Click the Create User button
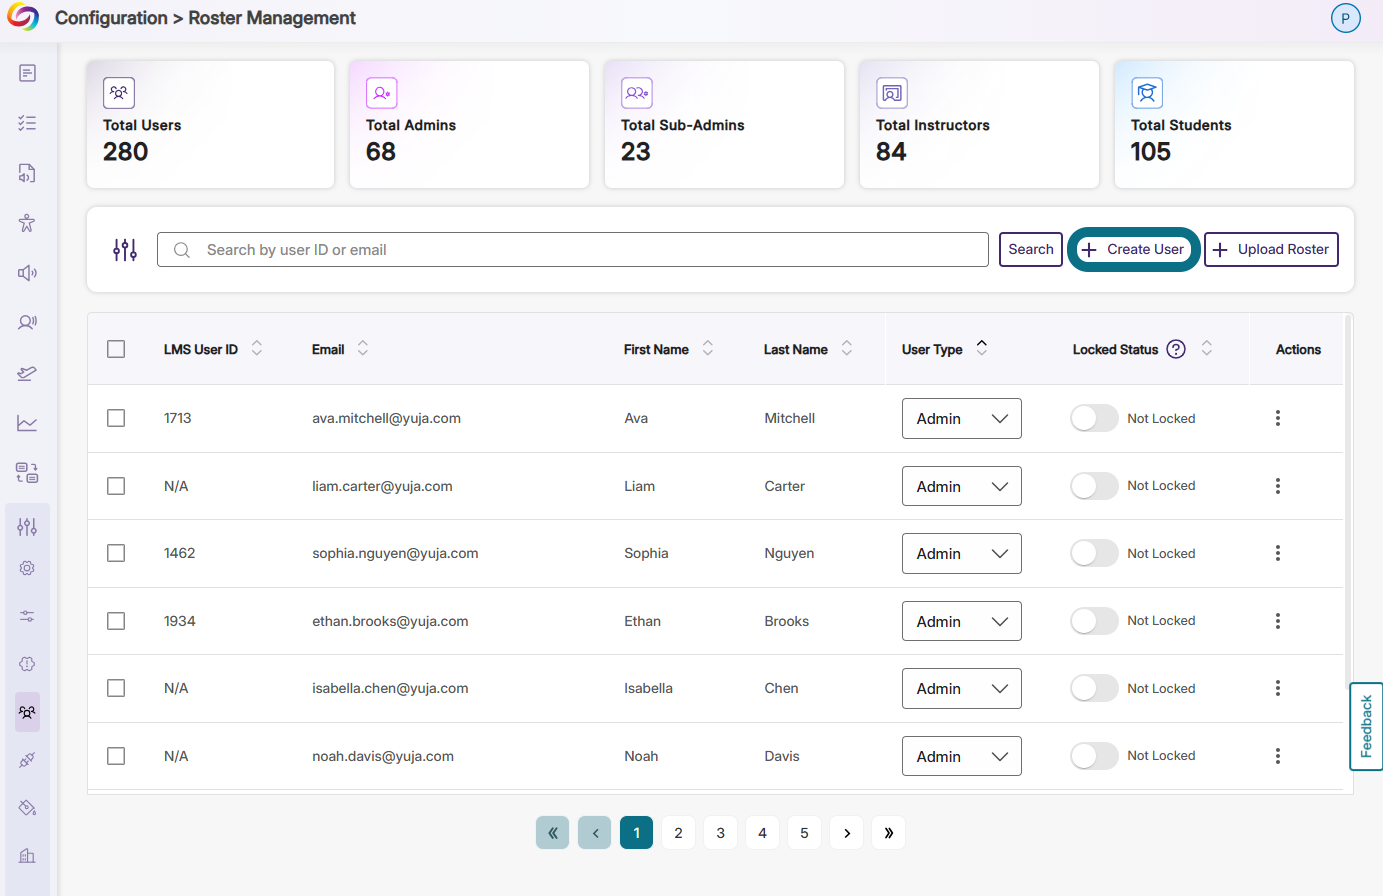The image size is (1383, 896). [x=1134, y=250]
